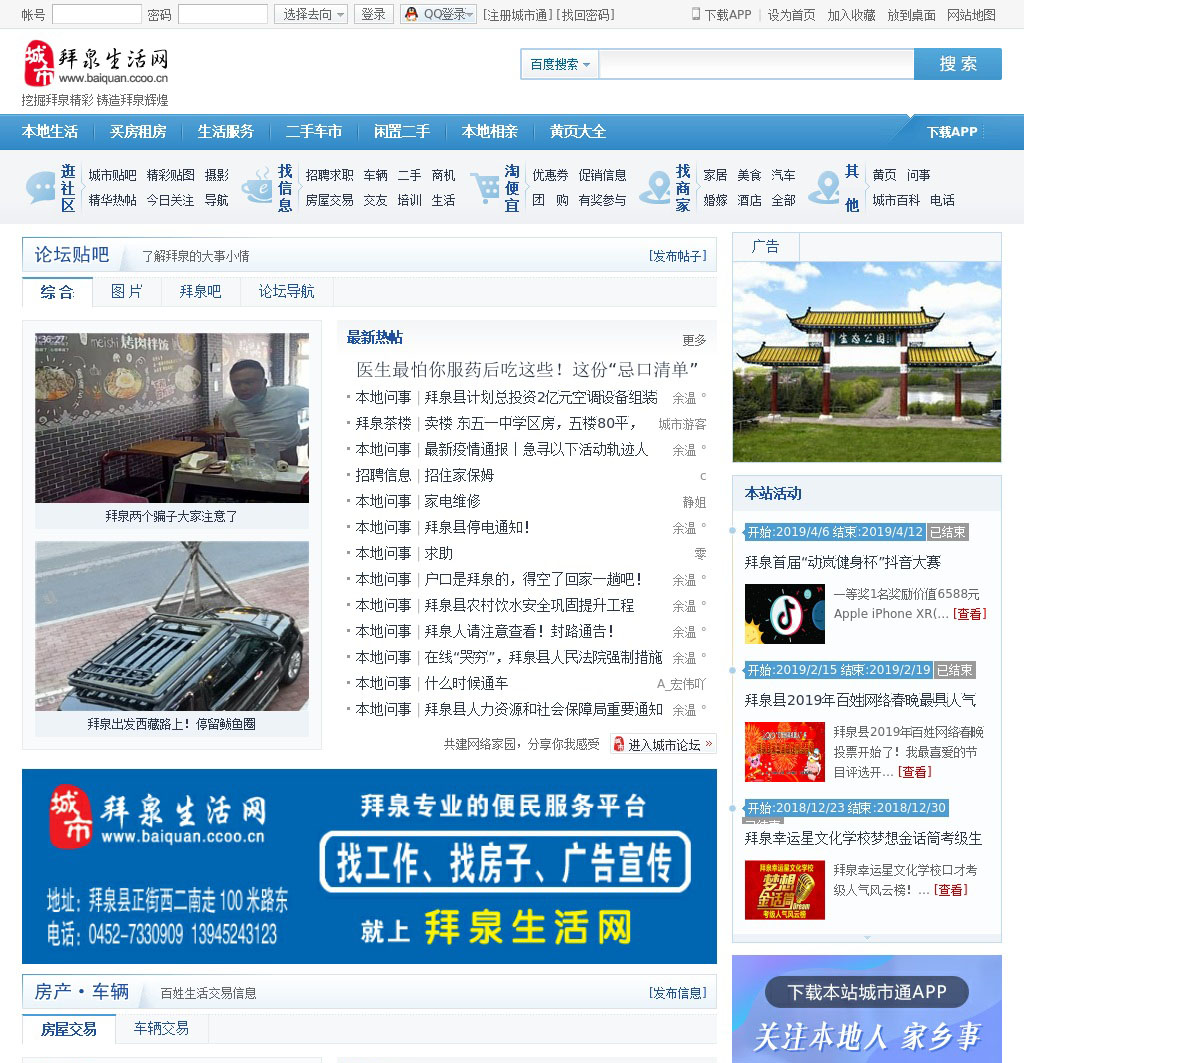
Task: Switch to the 综合 forum tab
Action: [57, 292]
